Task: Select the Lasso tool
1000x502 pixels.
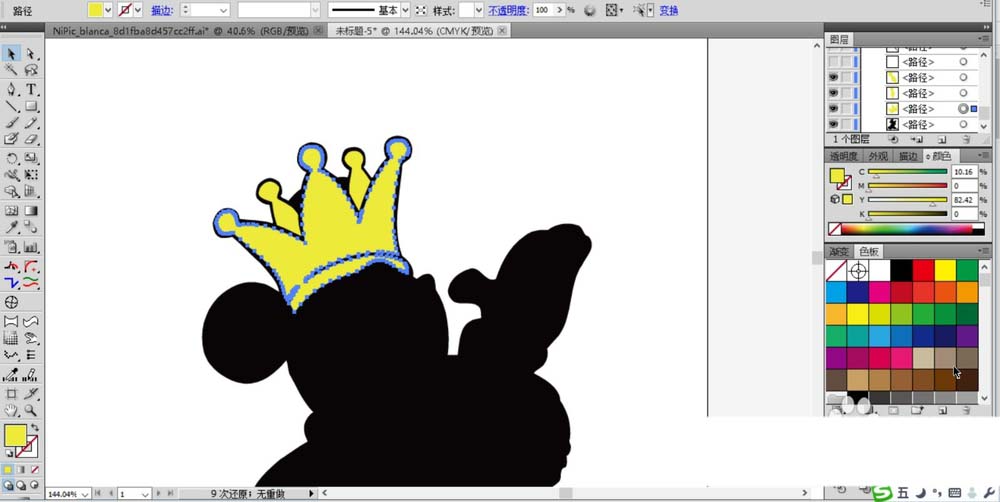Action: tap(31, 70)
